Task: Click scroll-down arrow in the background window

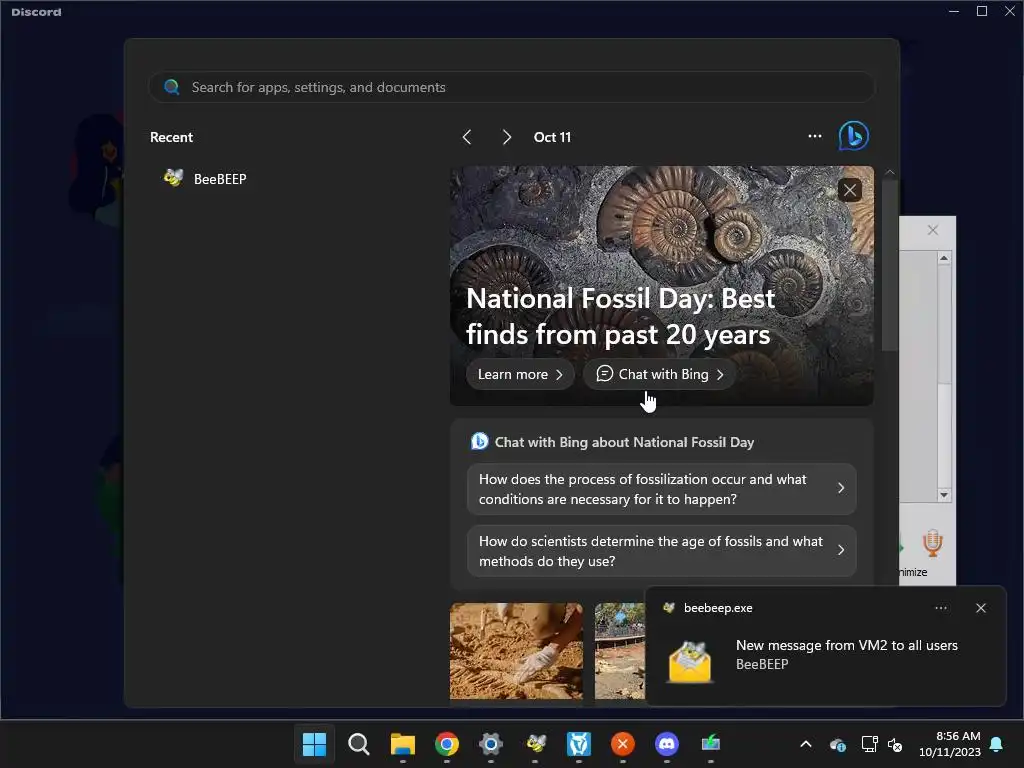Action: 944,495
